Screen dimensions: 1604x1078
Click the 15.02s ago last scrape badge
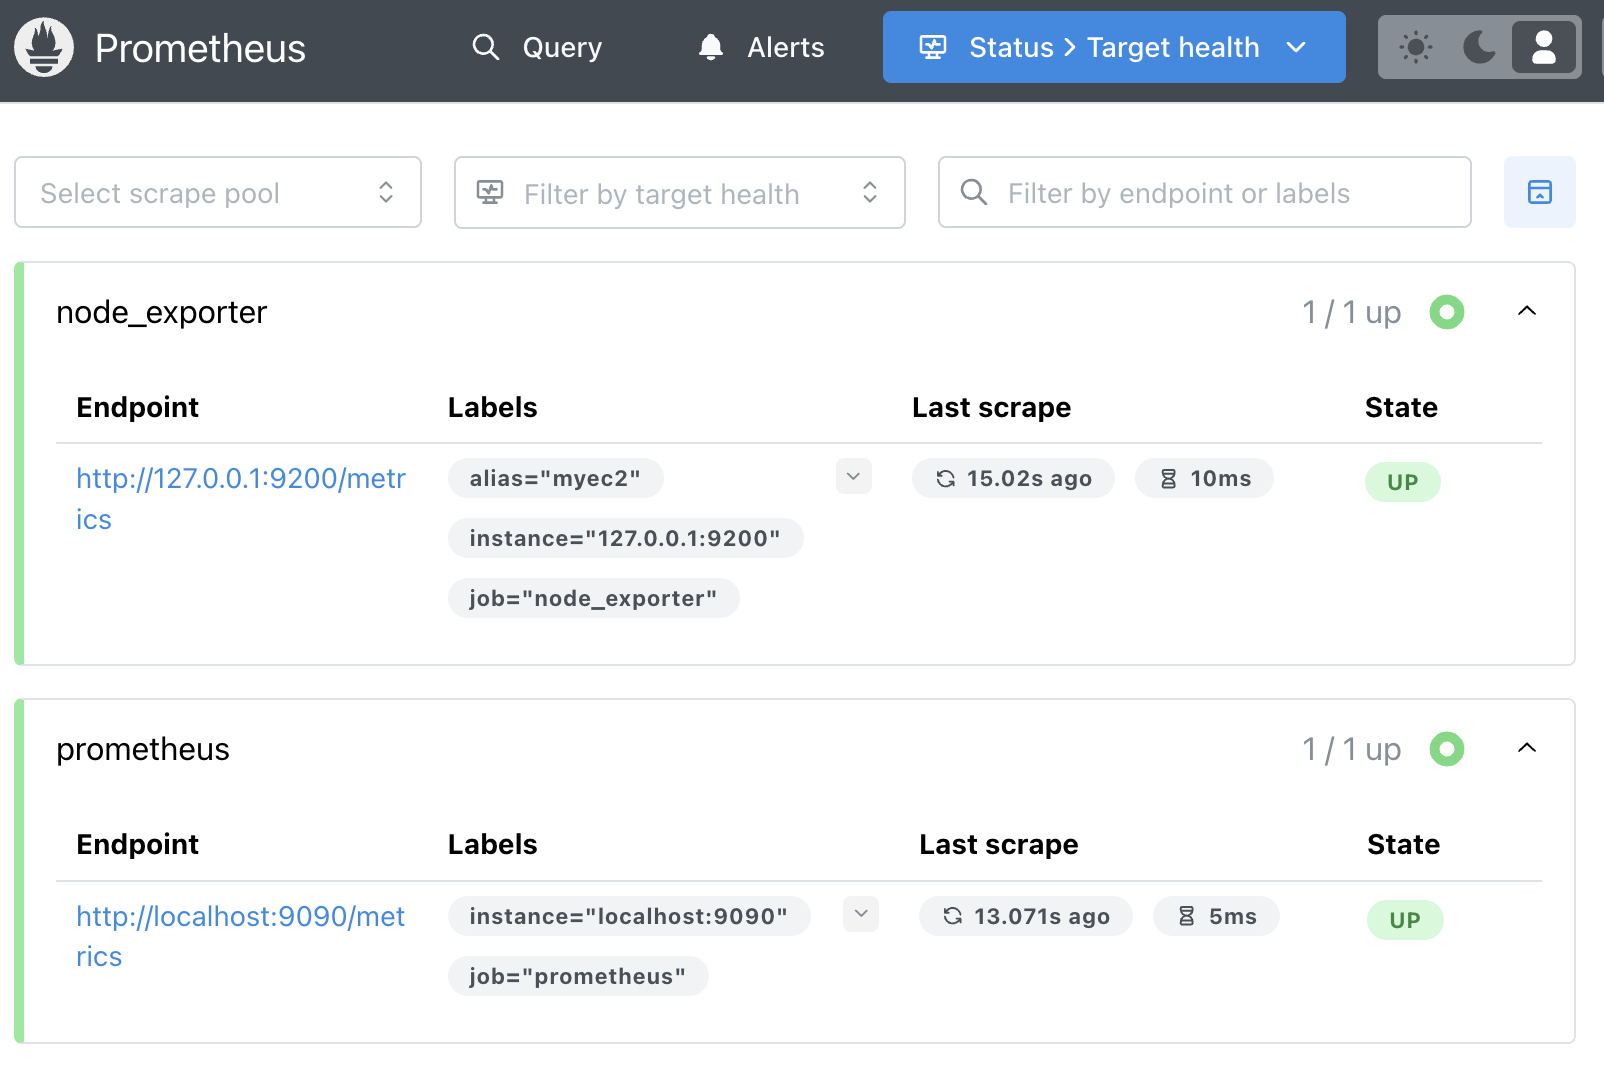[1013, 478]
